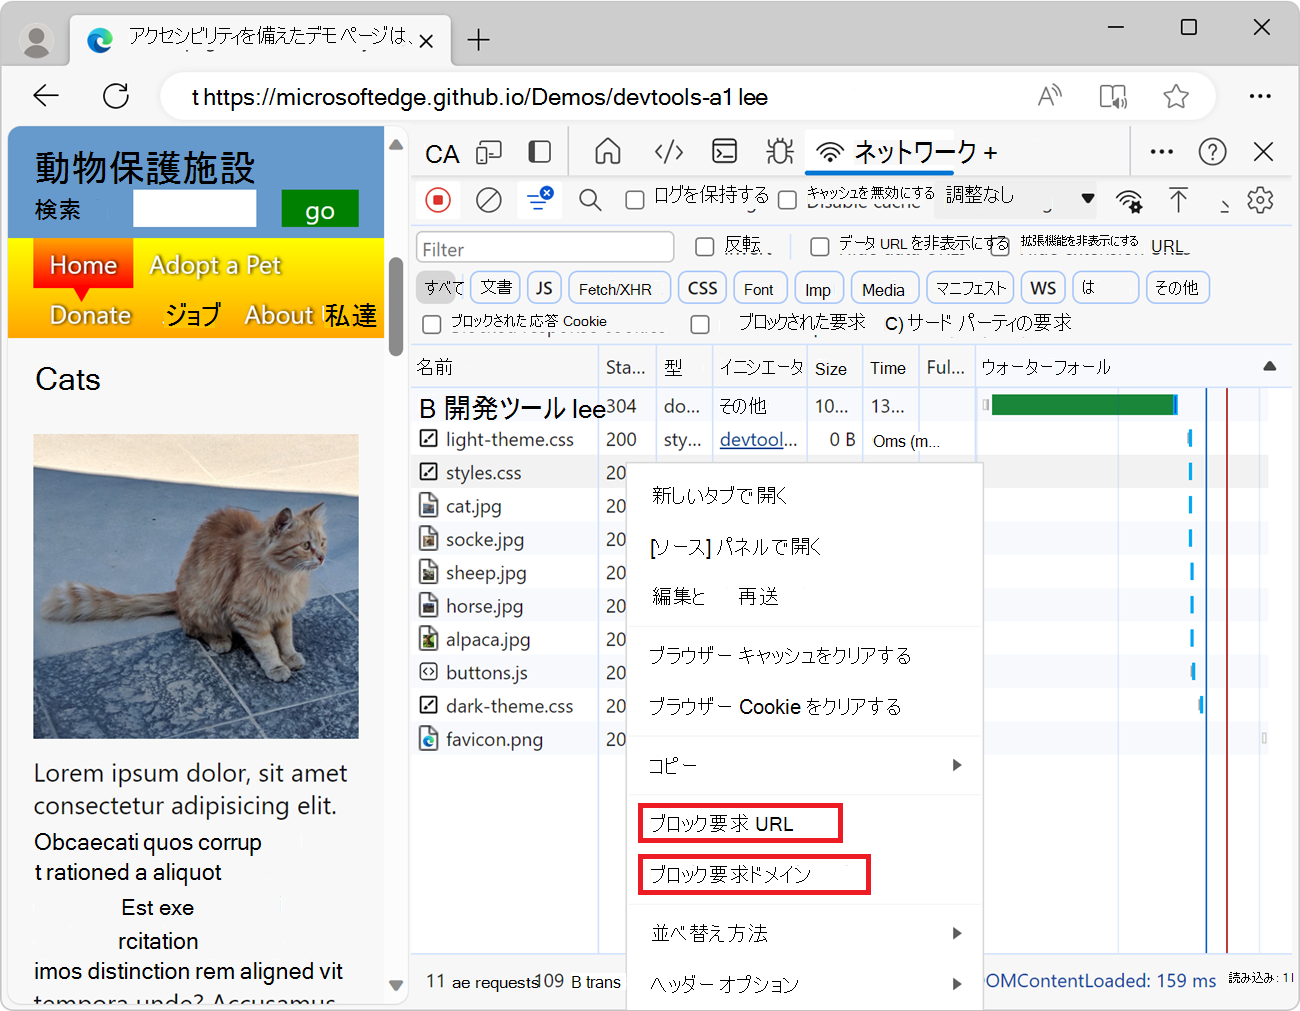Viewport: 1300px width, 1011px height.
Task: Click the green go search button
Action: coord(320,210)
